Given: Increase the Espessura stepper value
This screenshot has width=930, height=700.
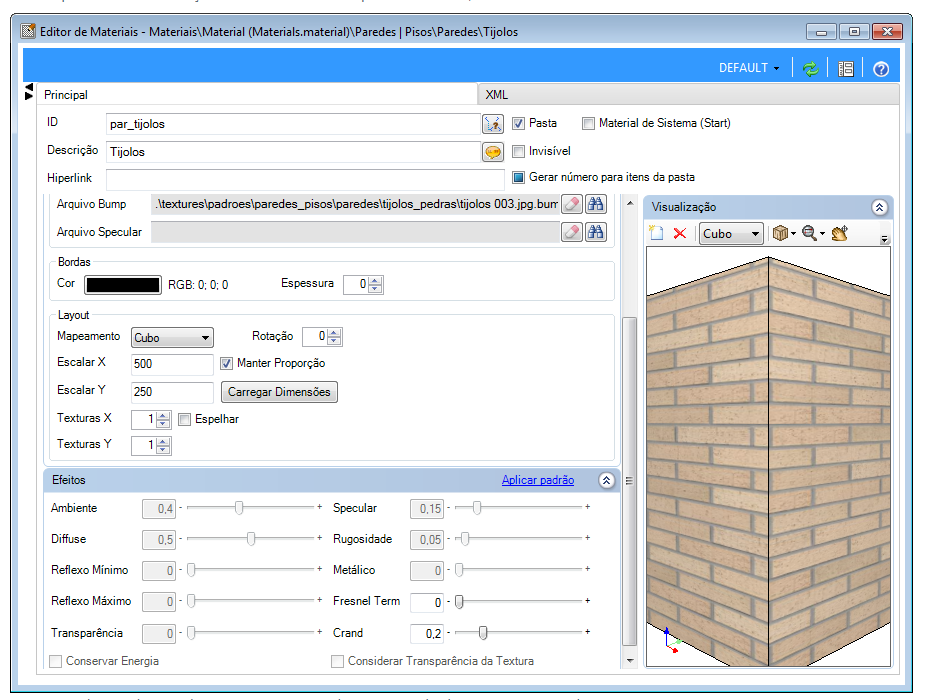Looking at the screenshot, I should [x=375, y=281].
